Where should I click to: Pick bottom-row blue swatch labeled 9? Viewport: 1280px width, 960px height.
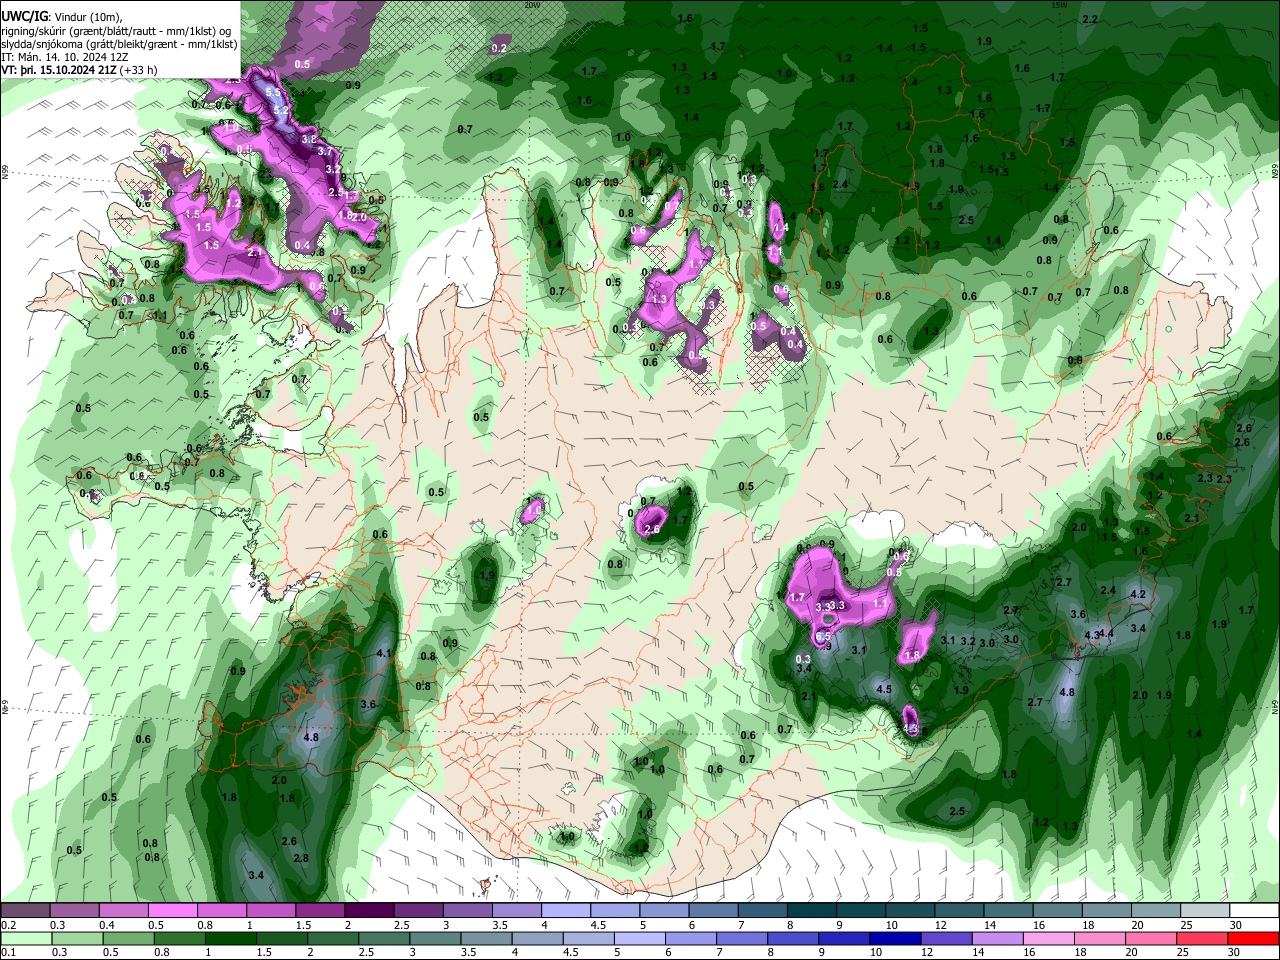[844, 938]
